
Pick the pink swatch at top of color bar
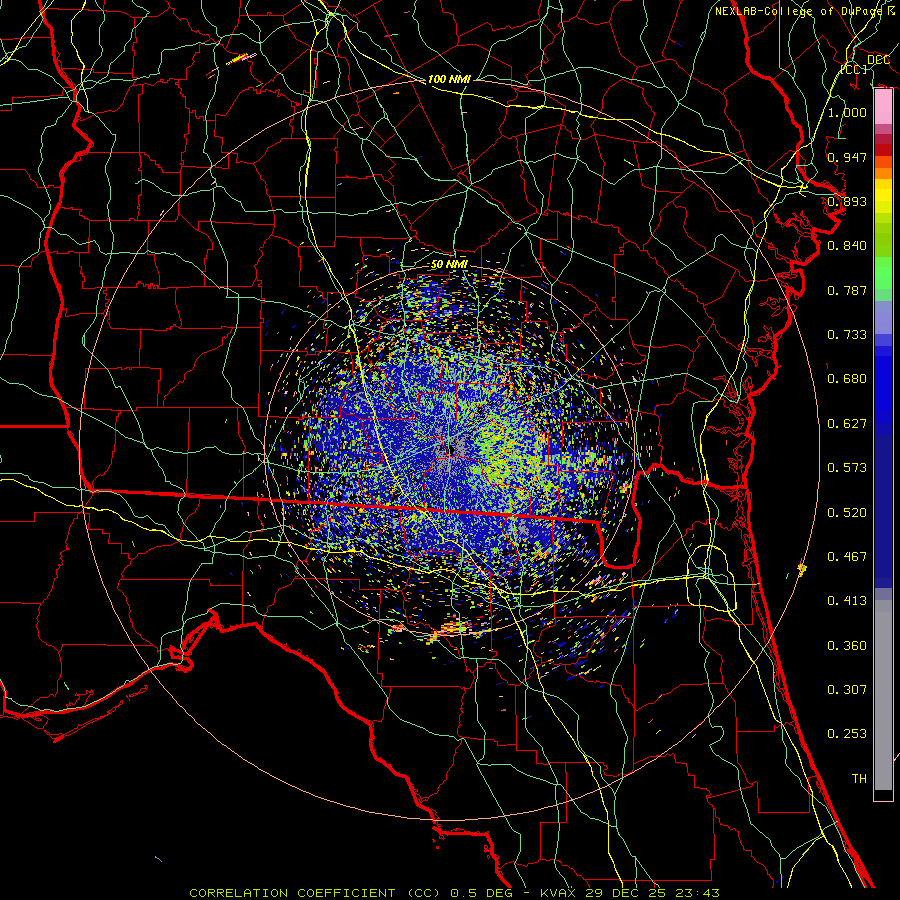883,107
